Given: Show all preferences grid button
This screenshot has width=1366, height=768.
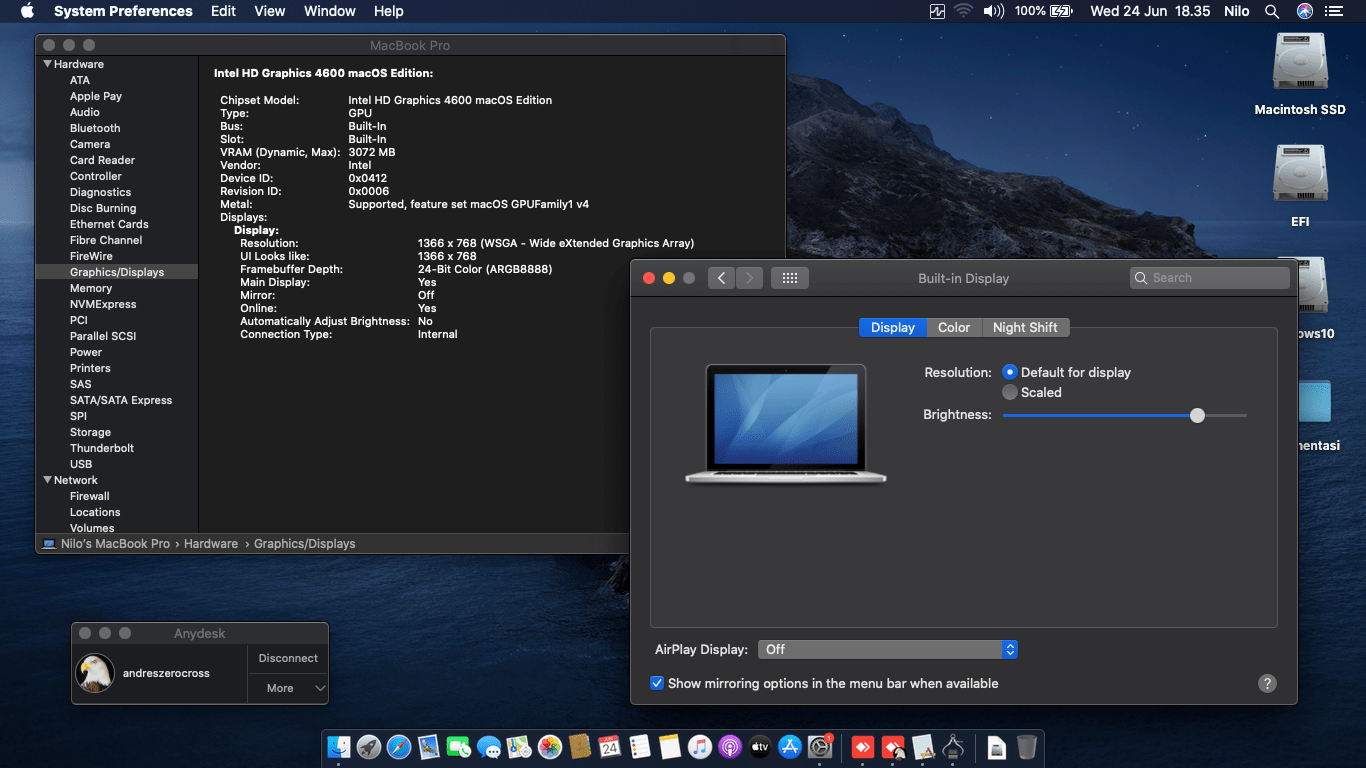Looking at the screenshot, I should 789,278.
